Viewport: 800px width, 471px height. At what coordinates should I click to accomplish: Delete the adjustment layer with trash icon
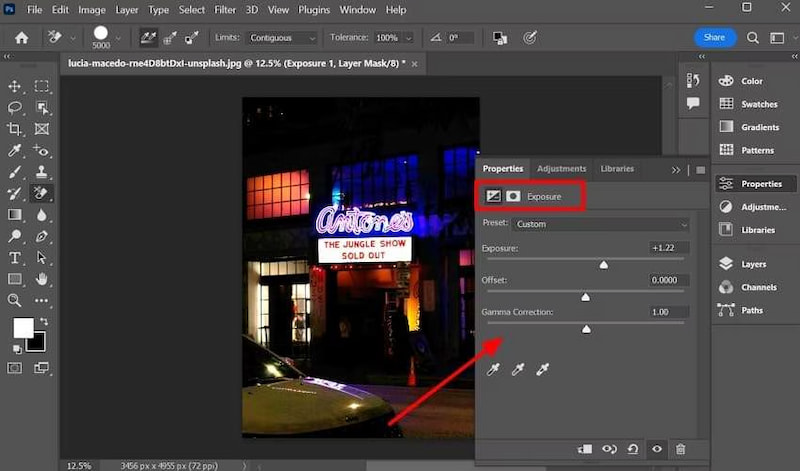pyautogui.click(x=680, y=449)
